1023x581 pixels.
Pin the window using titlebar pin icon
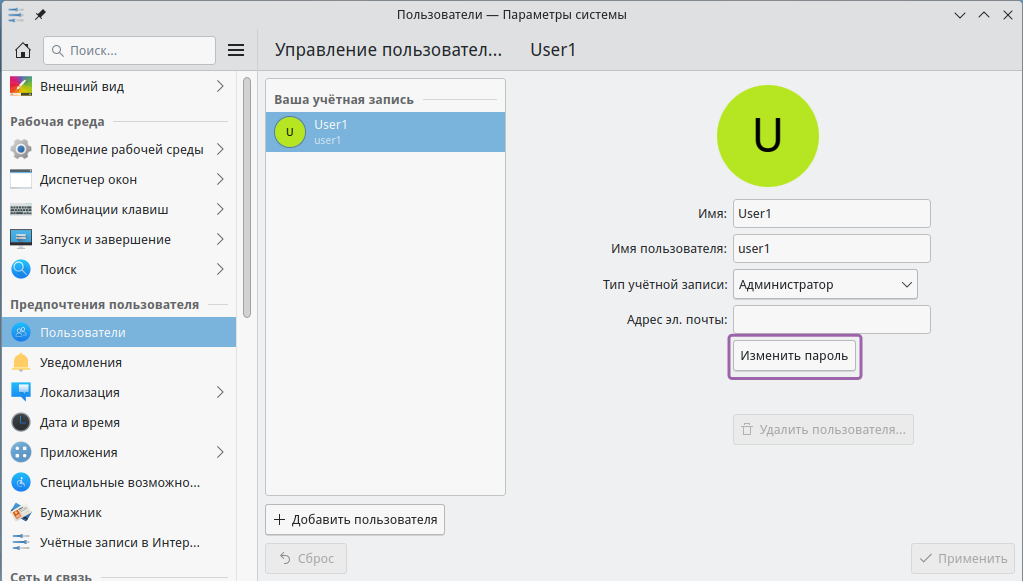(40, 15)
